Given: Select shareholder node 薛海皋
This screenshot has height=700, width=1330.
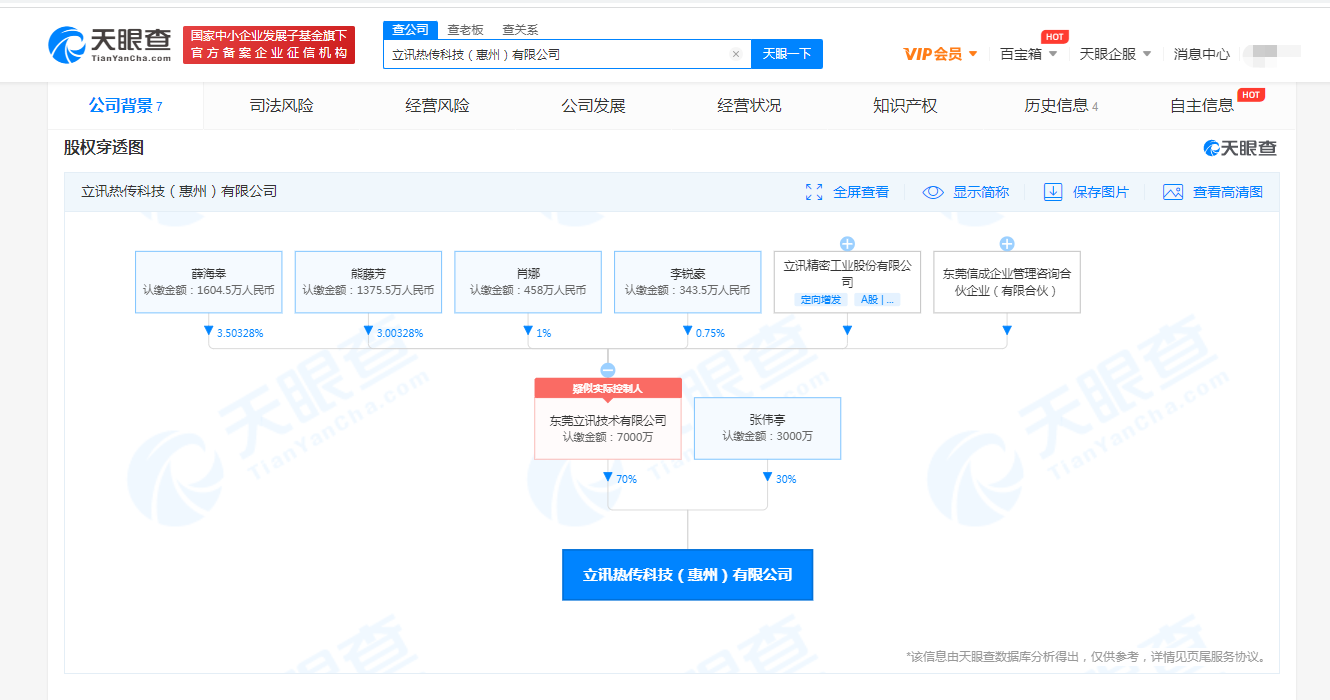Looking at the screenshot, I should click(x=209, y=282).
